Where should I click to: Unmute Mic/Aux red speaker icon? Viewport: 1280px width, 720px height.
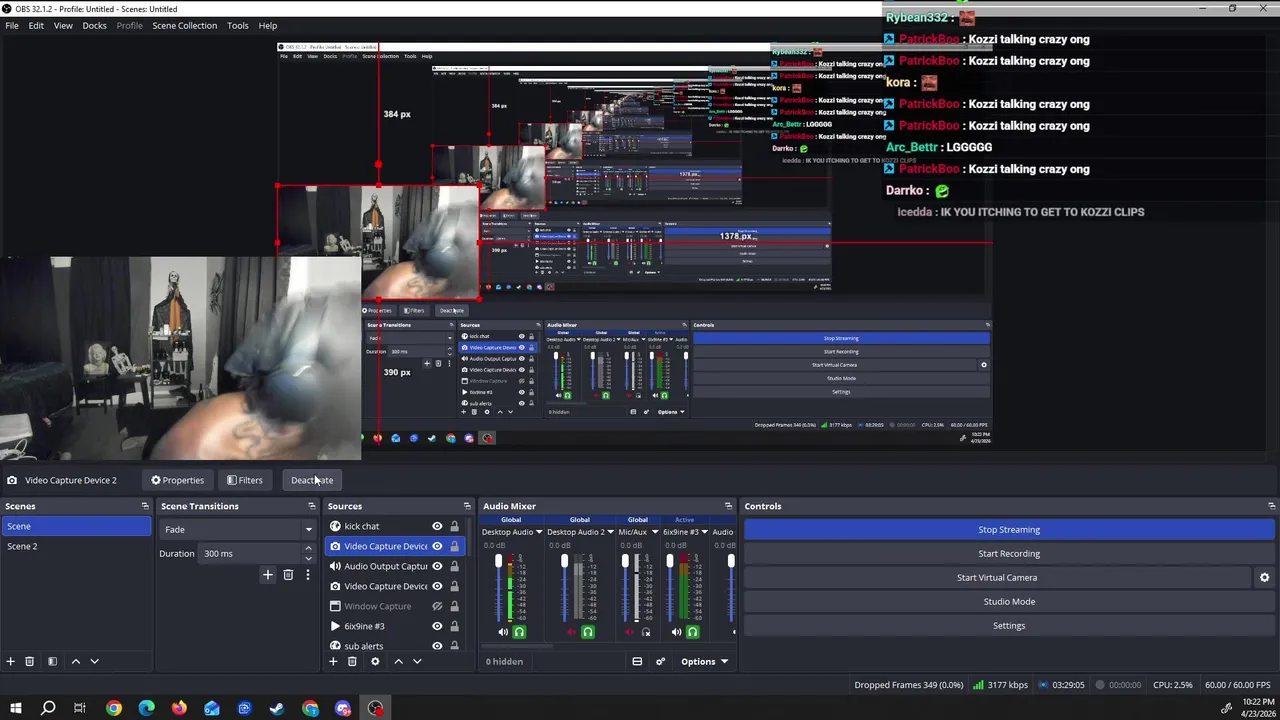click(x=629, y=632)
